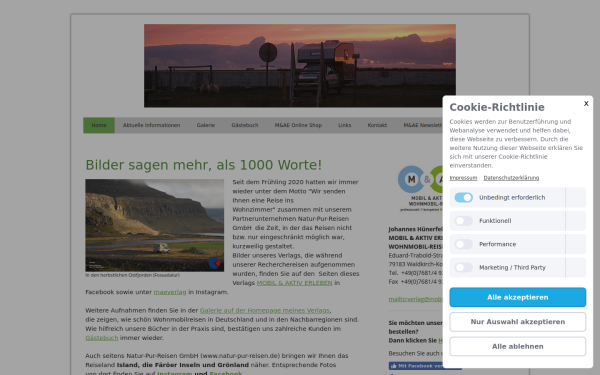Image resolution: width=600 pixels, height=375 pixels.
Task: Open the Impressum link in cookie dialog
Action: click(463, 178)
